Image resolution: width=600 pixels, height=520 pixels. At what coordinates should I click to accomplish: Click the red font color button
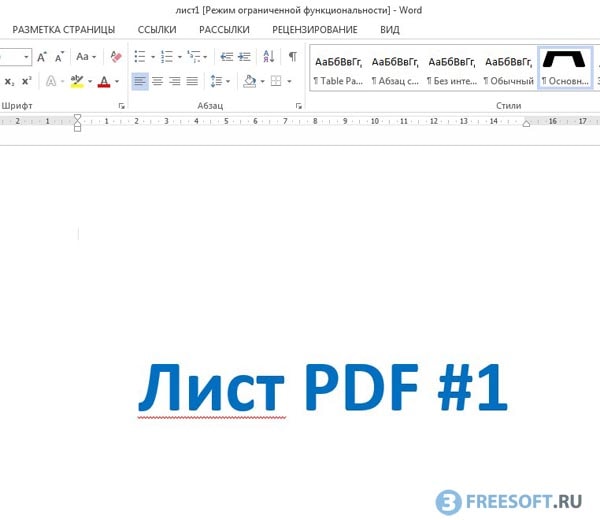point(103,81)
